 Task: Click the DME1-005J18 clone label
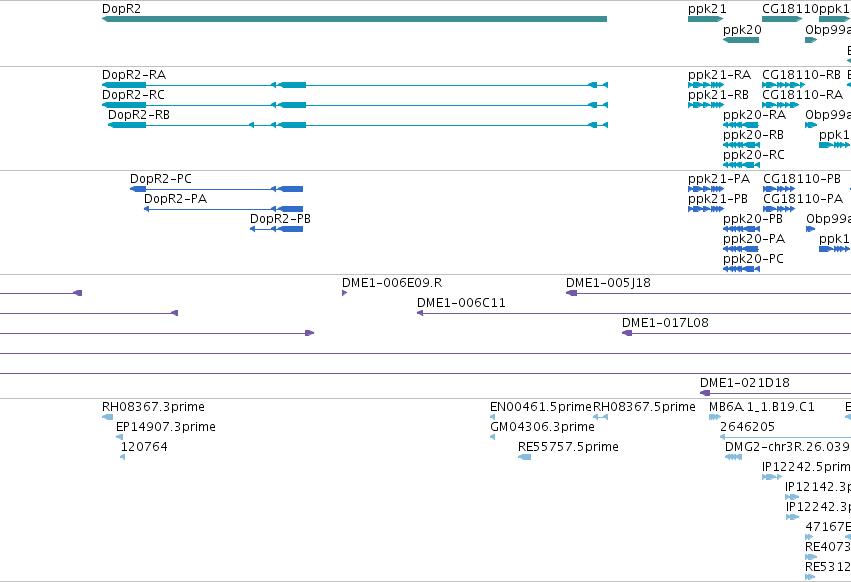click(x=608, y=283)
